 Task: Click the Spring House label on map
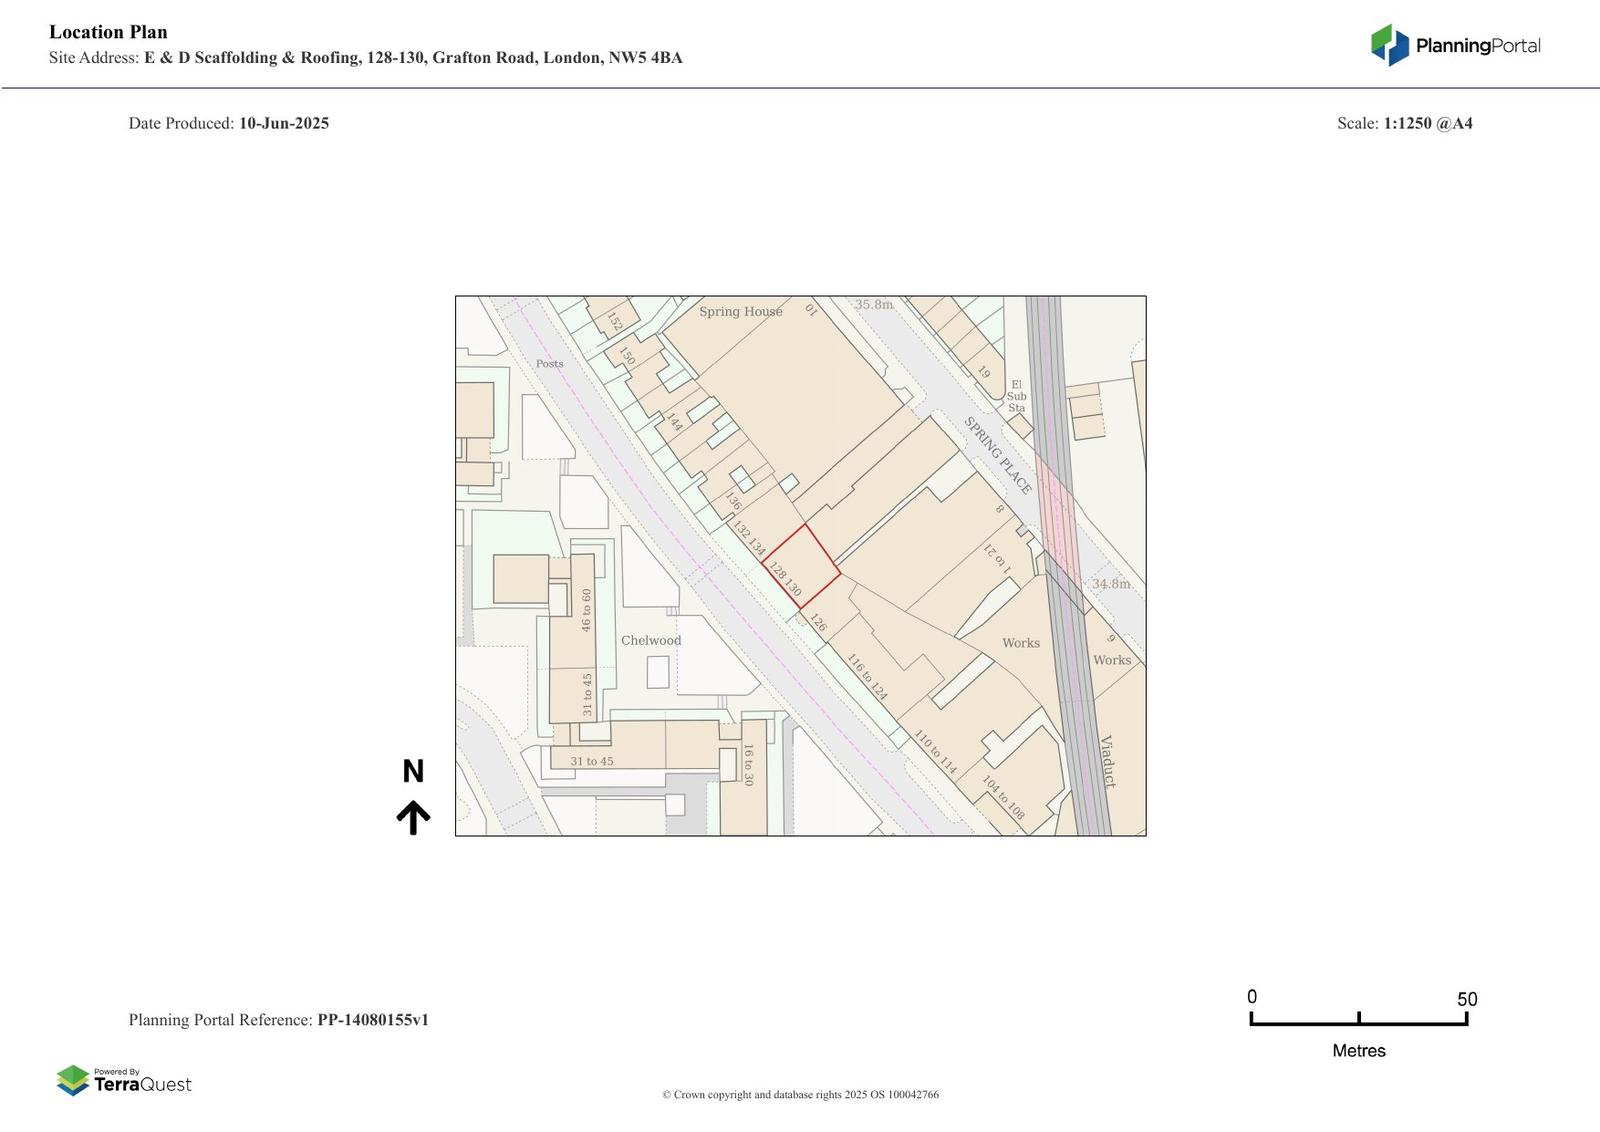point(740,311)
